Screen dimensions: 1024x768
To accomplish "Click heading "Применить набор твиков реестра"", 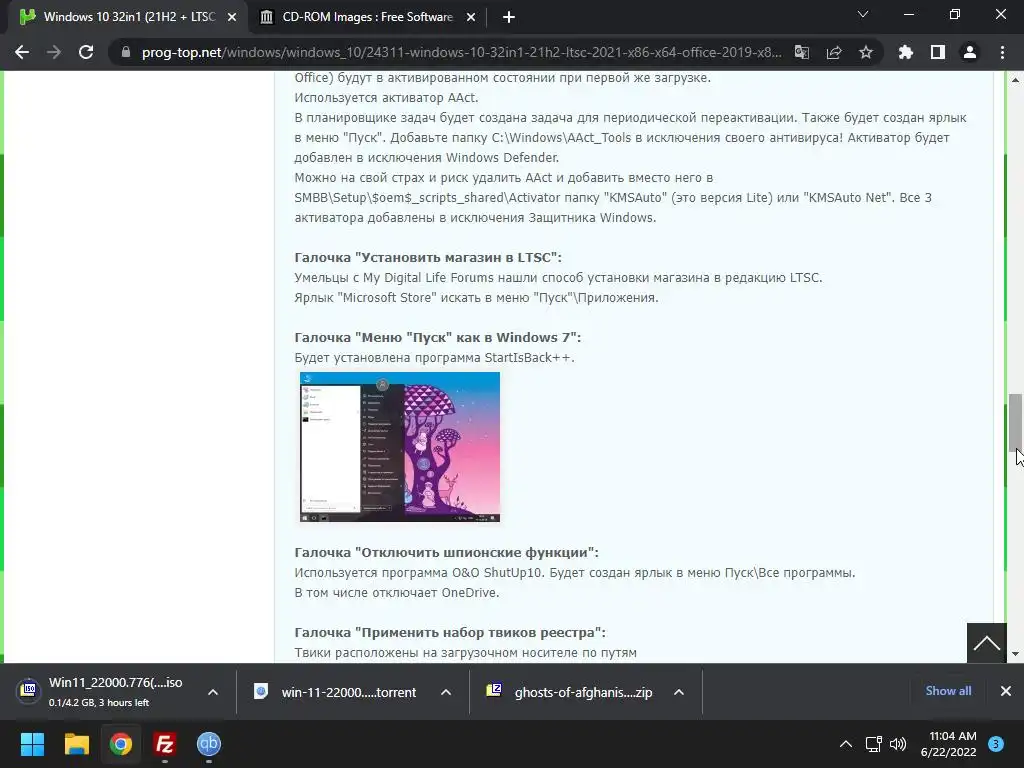I will (450, 633).
